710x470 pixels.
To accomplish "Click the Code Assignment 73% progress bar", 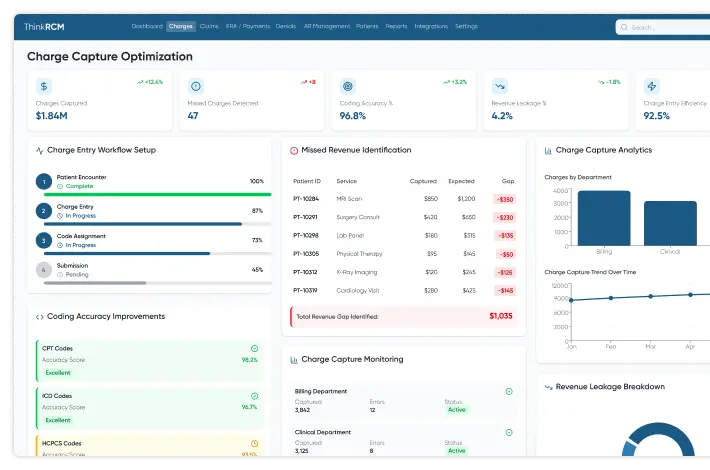I will 158,254.
